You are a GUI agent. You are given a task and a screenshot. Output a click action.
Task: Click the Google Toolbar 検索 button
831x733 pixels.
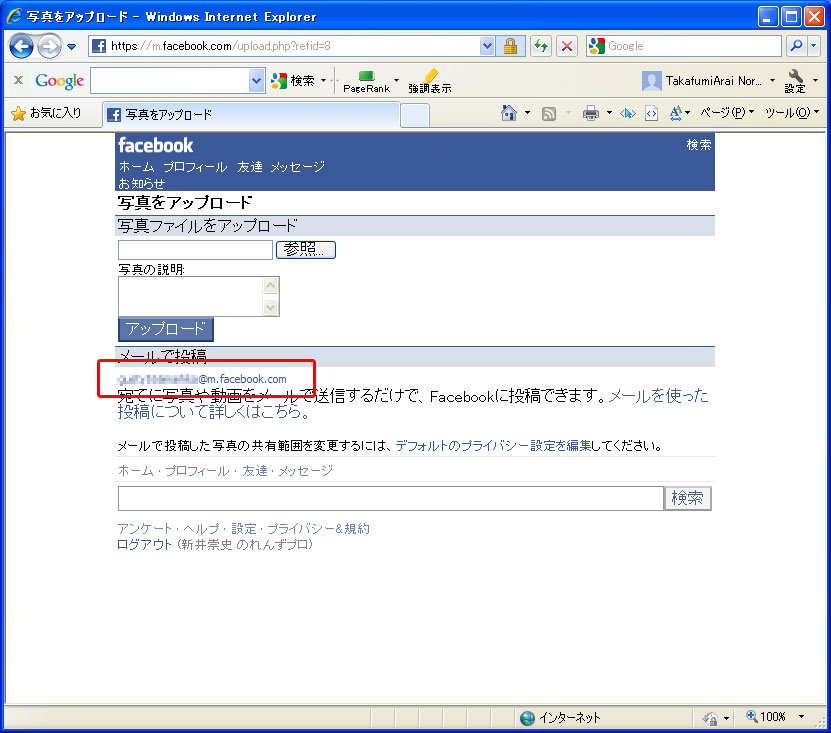click(293, 81)
